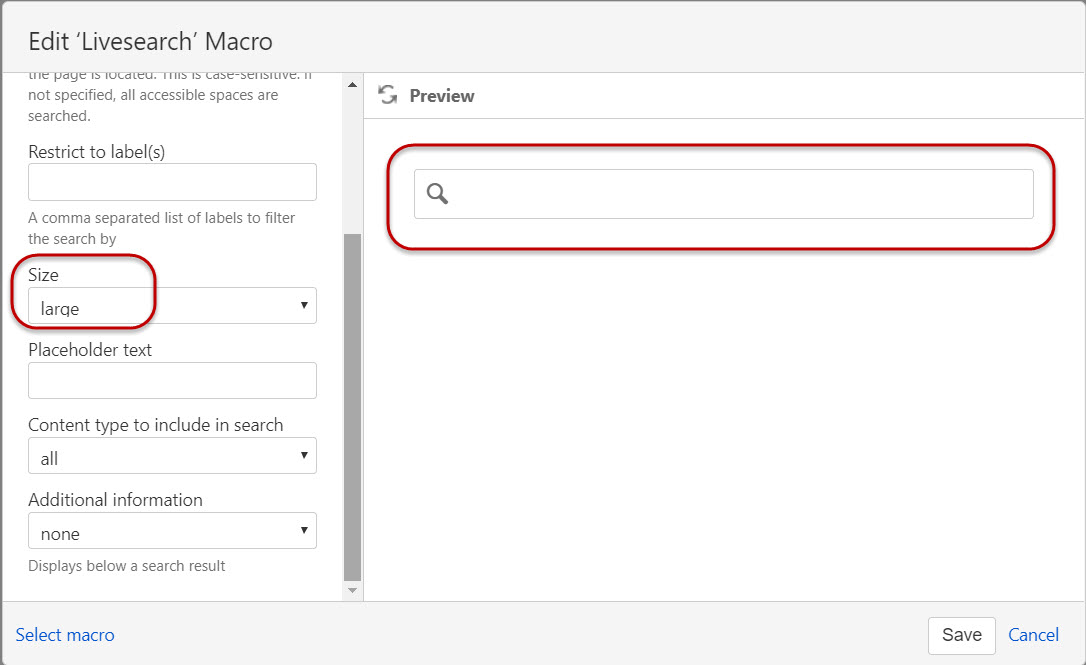This screenshot has width=1086, height=665.
Task: Save the Livesearch macro settings
Action: point(961,635)
